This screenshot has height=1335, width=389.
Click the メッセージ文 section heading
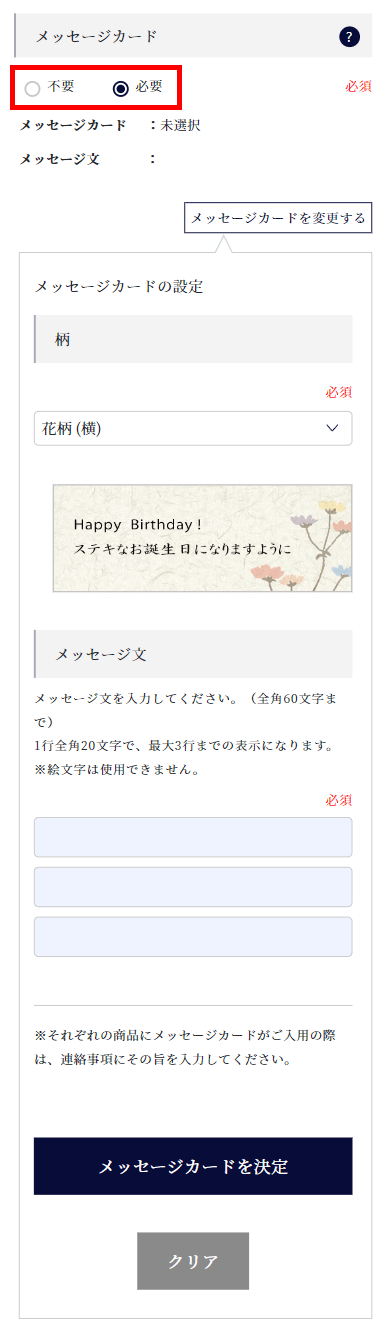pyautogui.click(x=101, y=654)
